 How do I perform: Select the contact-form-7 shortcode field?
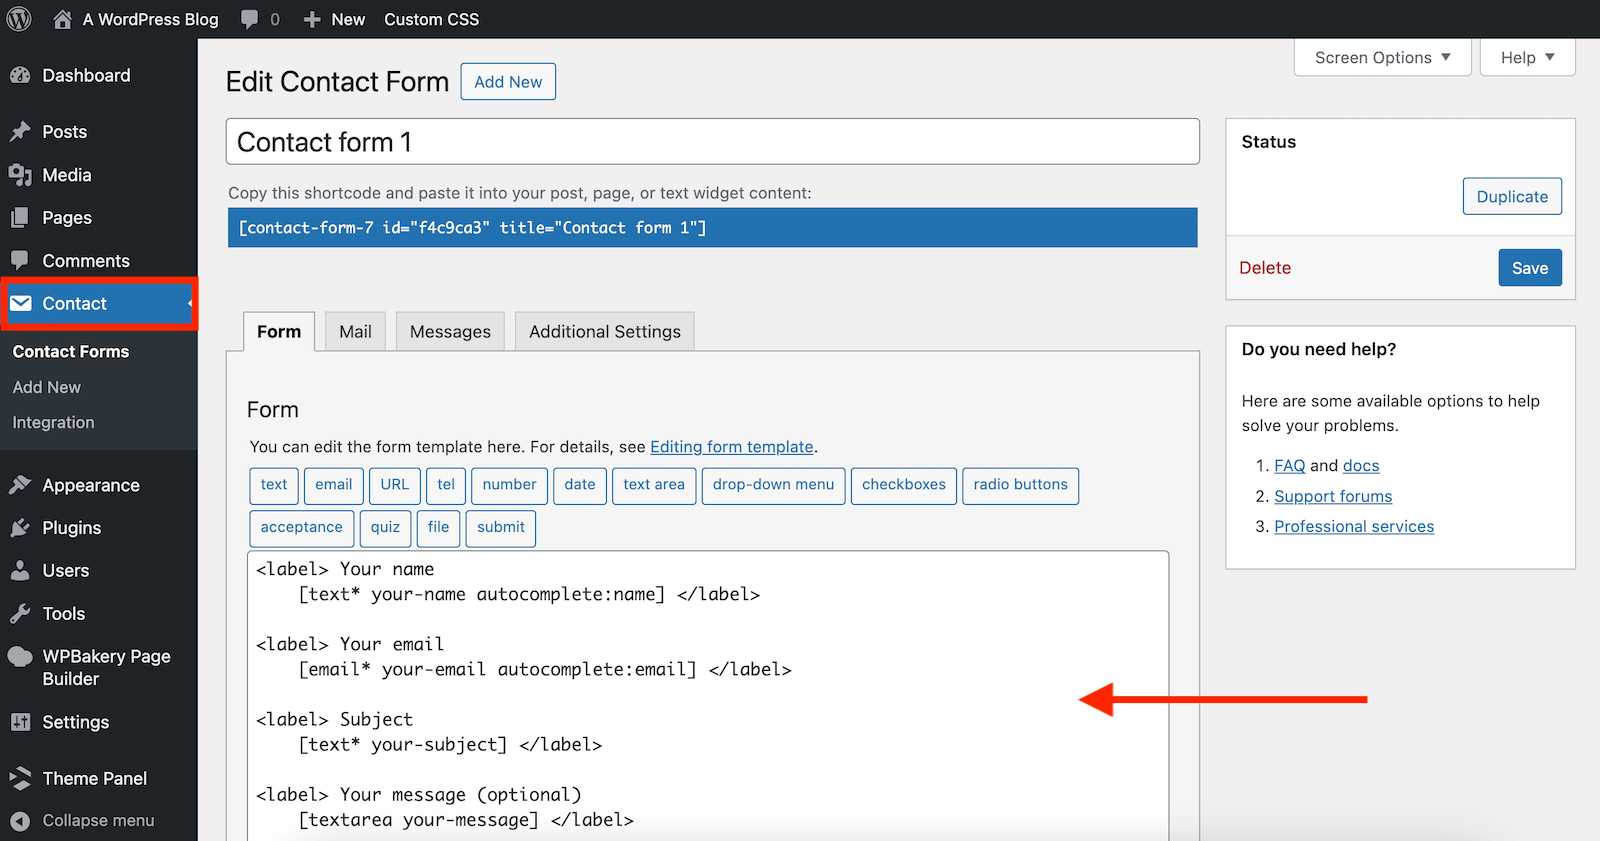713,228
